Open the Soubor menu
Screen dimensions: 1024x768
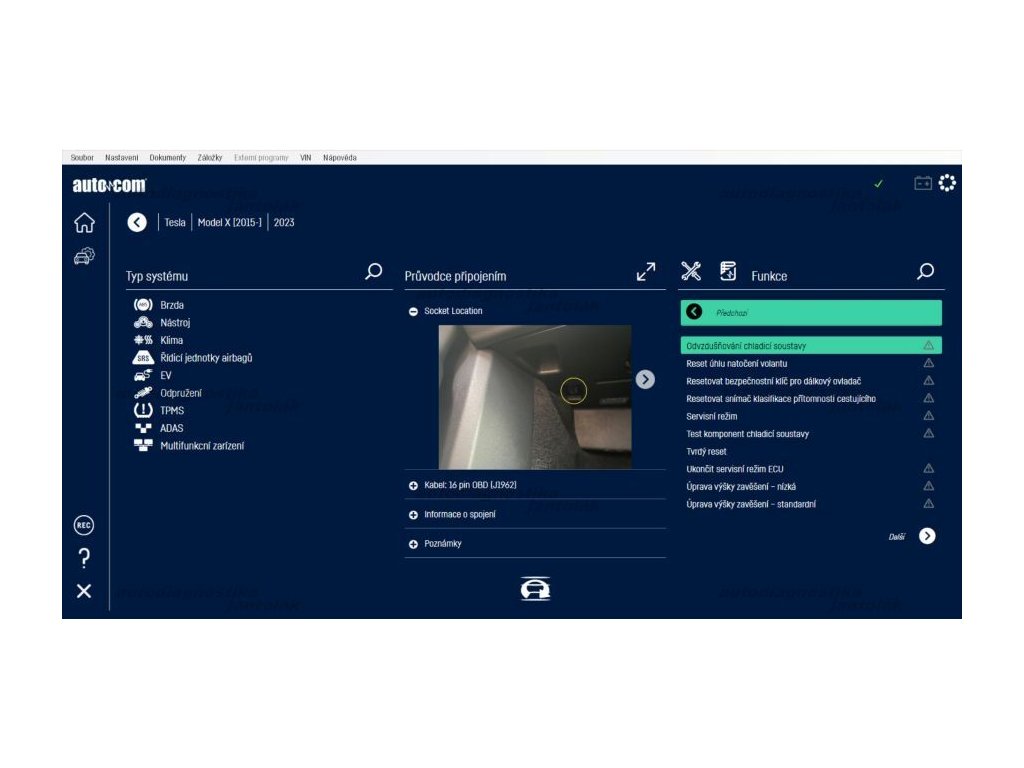[82, 158]
